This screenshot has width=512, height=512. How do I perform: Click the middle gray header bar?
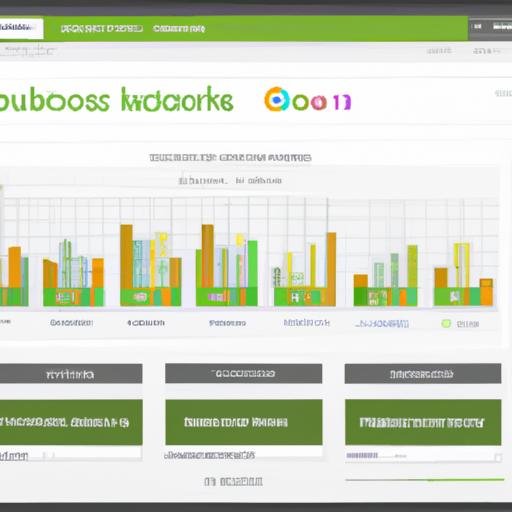click(x=244, y=374)
